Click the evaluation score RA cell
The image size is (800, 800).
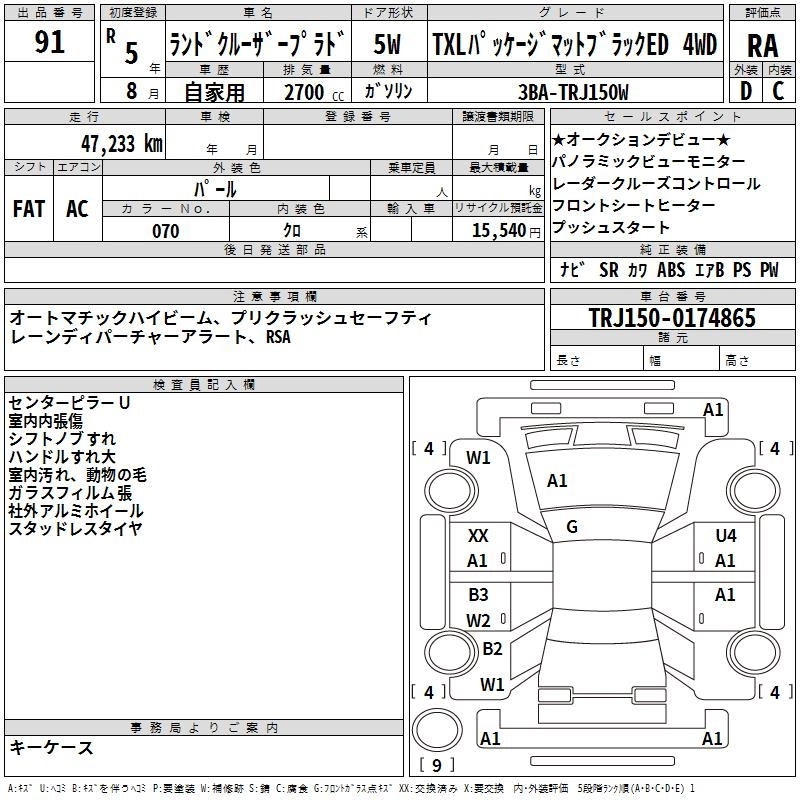click(x=762, y=45)
